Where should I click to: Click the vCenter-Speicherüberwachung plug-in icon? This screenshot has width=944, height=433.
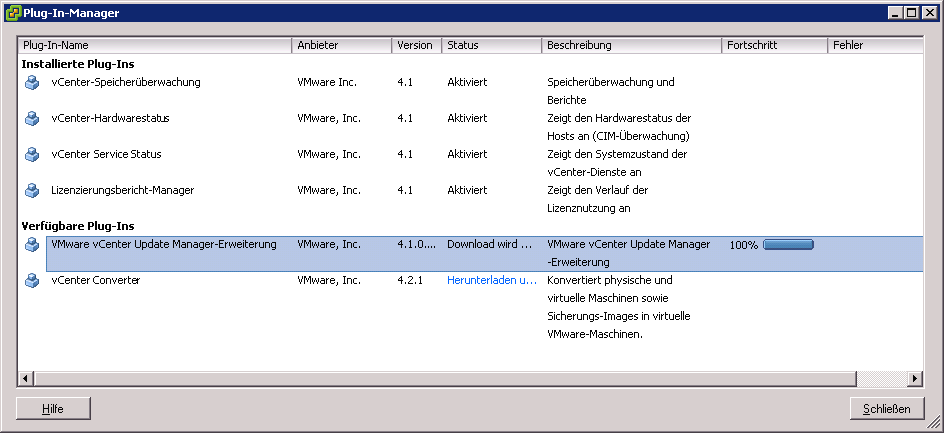pyautogui.click(x=32, y=82)
